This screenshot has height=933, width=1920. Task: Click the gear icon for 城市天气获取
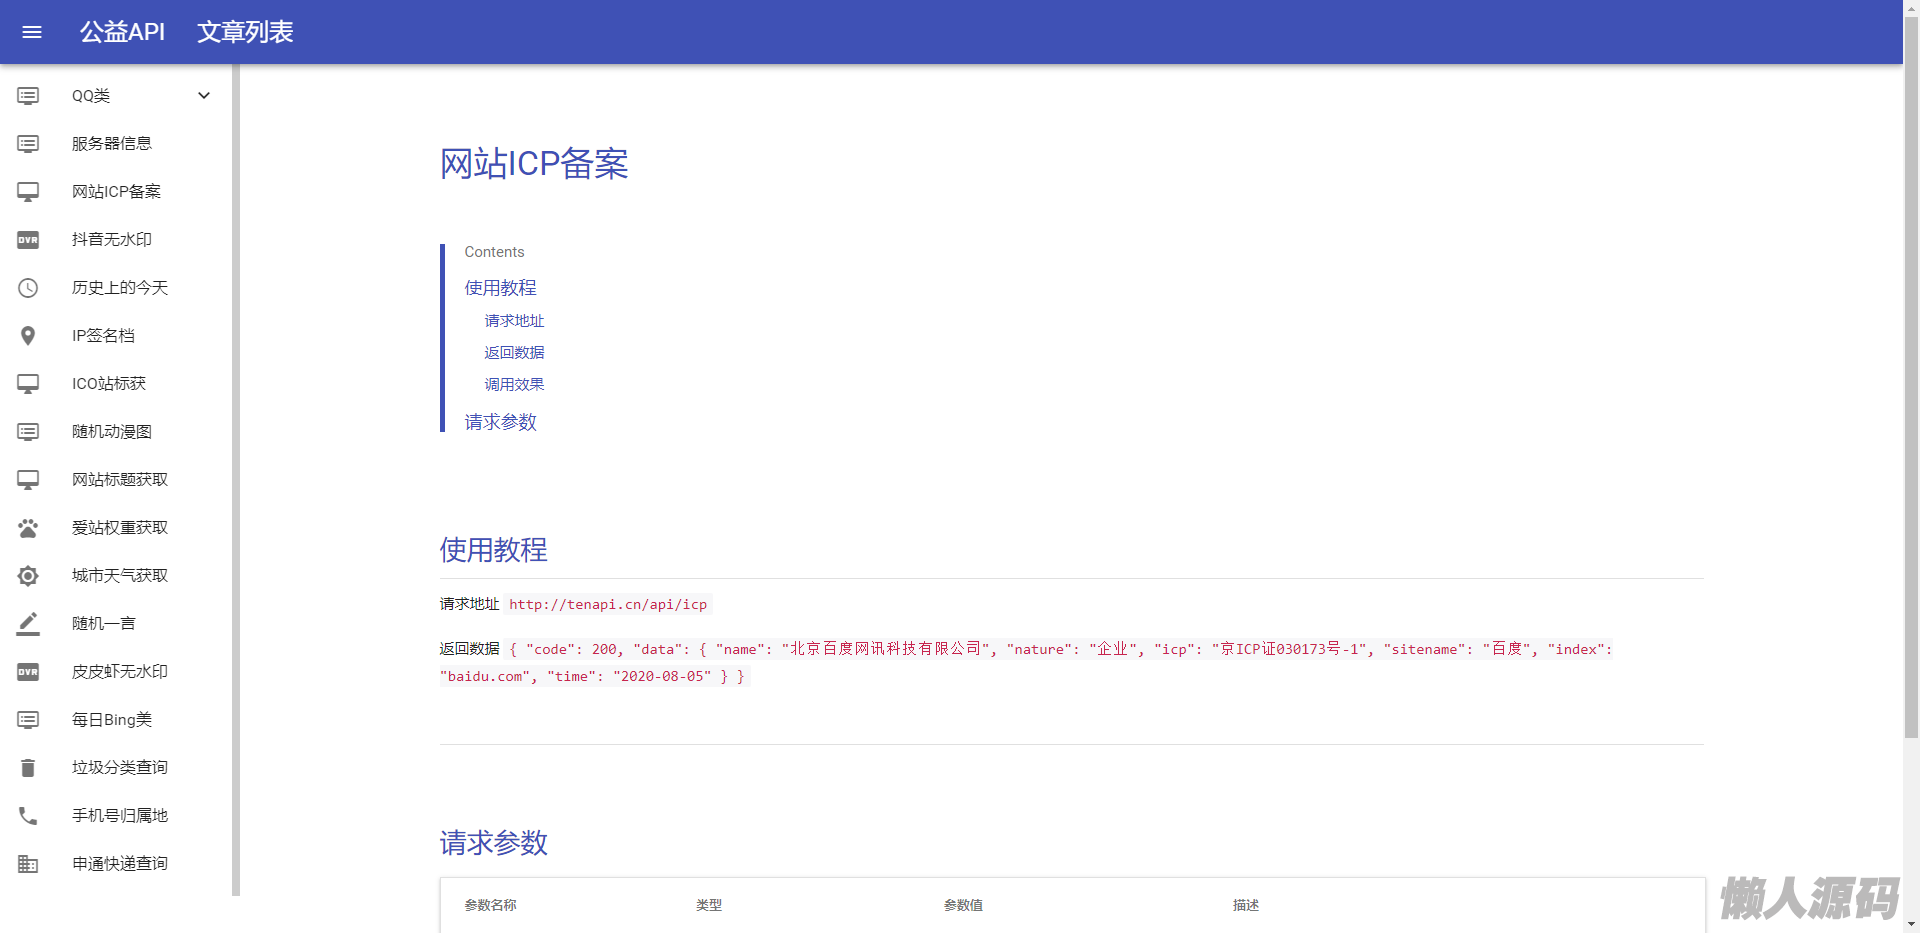point(28,576)
